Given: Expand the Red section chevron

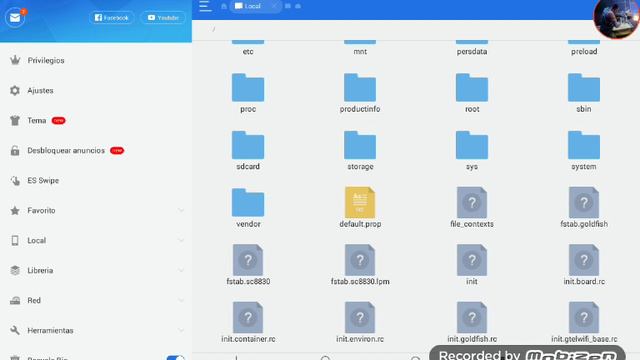Looking at the screenshot, I should pyautogui.click(x=181, y=300).
